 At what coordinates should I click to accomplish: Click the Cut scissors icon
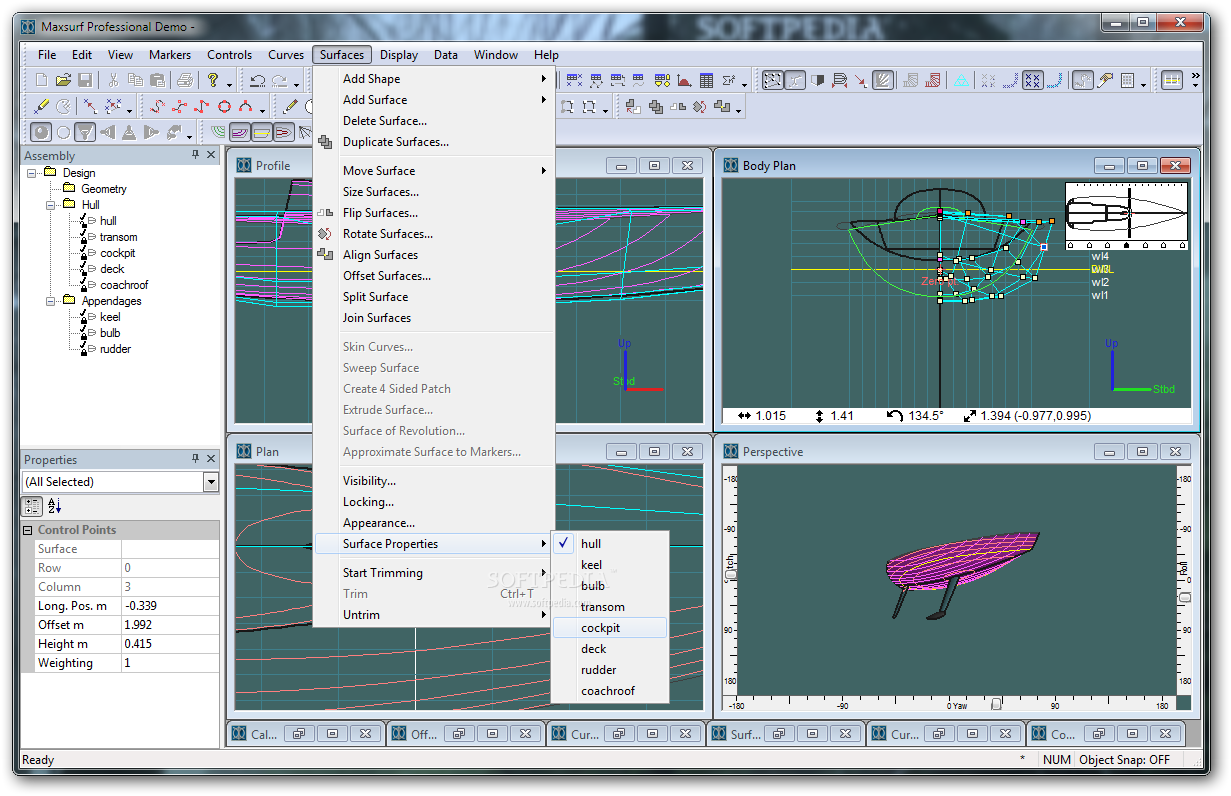[x=113, y=80]
